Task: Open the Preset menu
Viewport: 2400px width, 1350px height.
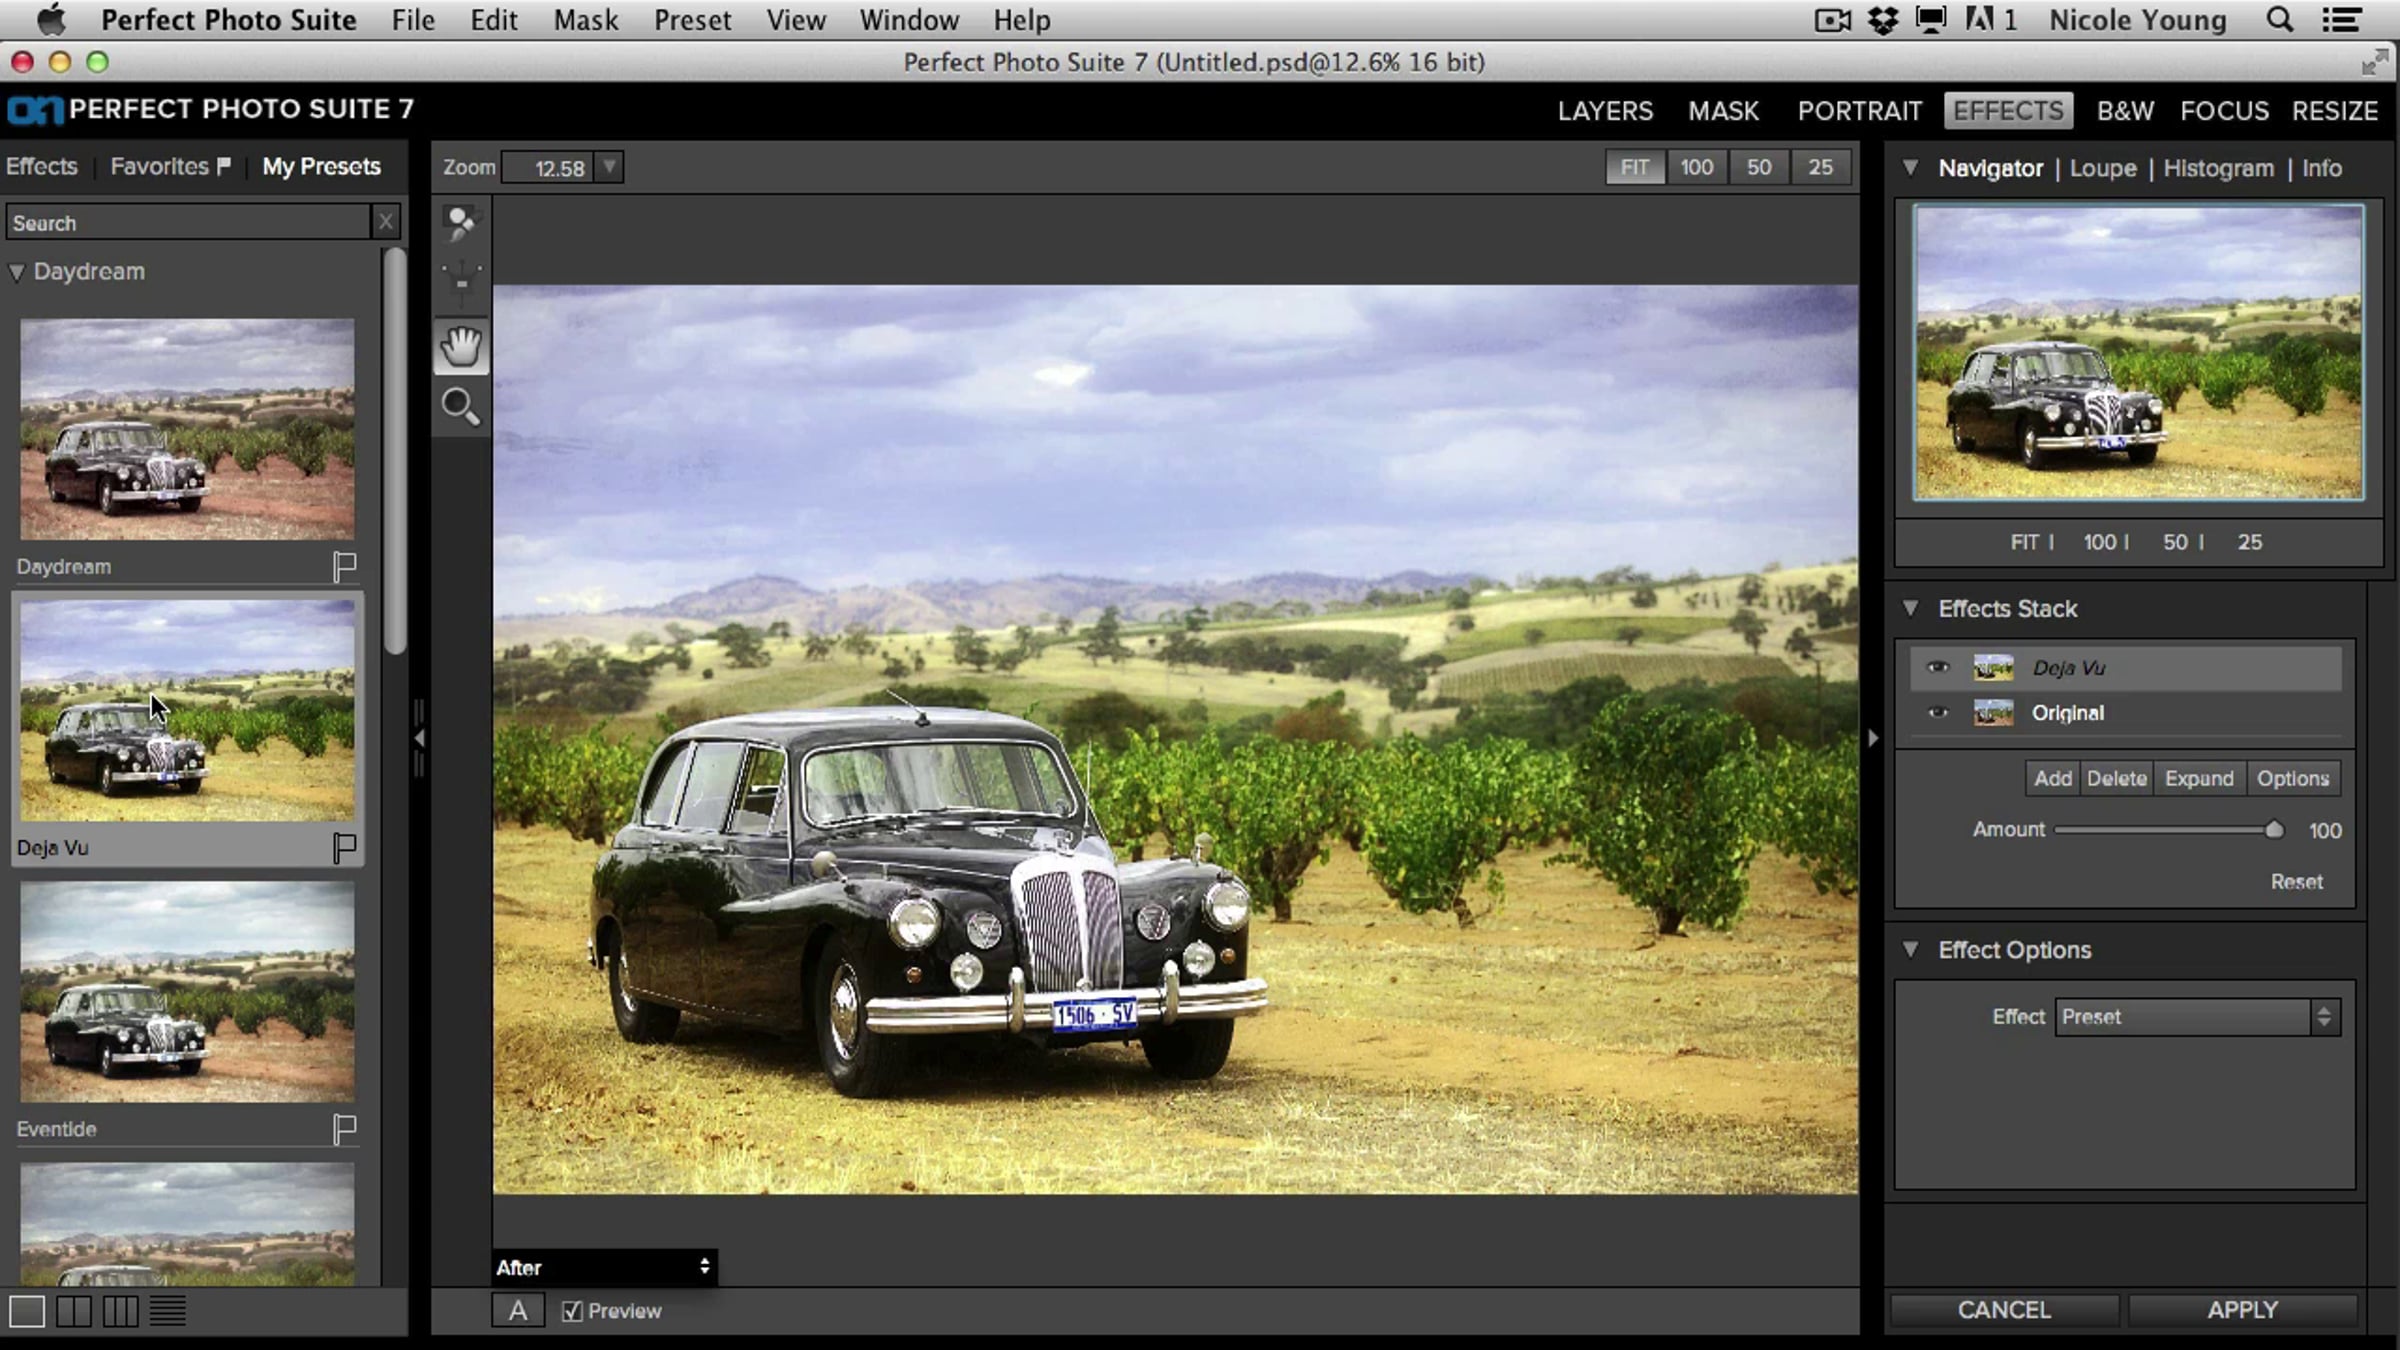Action: 692,20
